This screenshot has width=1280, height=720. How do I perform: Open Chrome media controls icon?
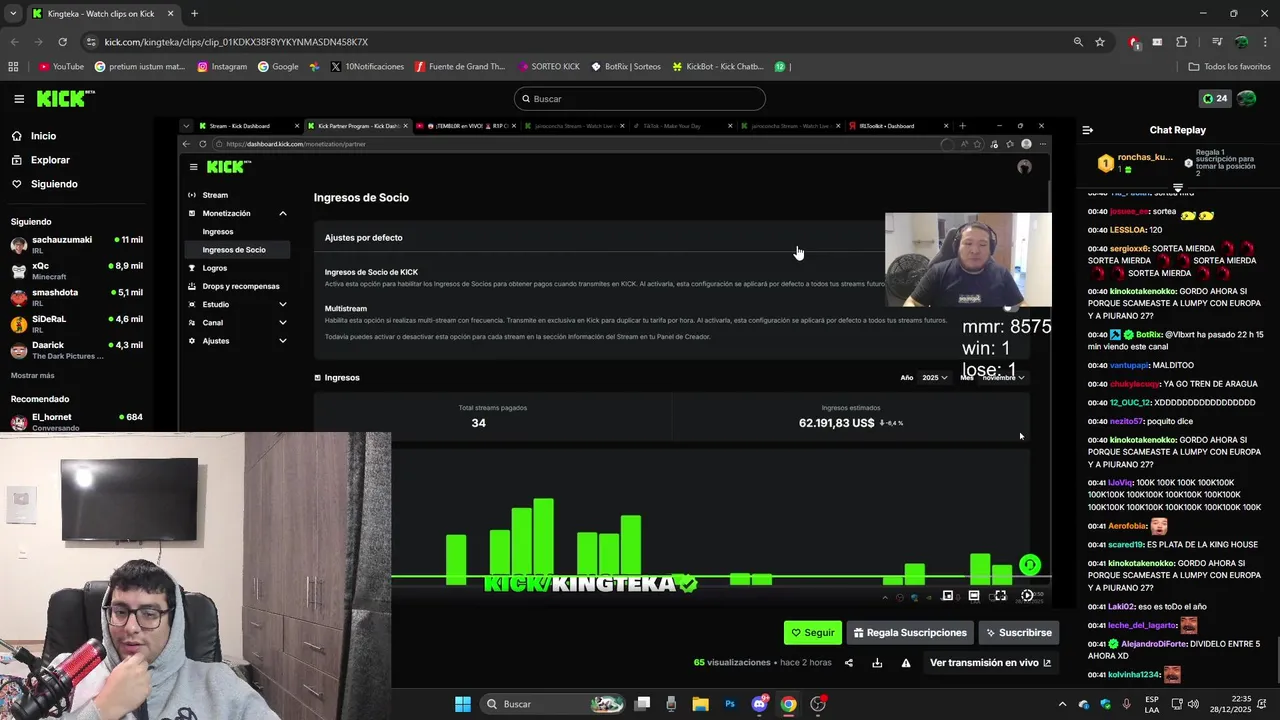point(1217,42)
